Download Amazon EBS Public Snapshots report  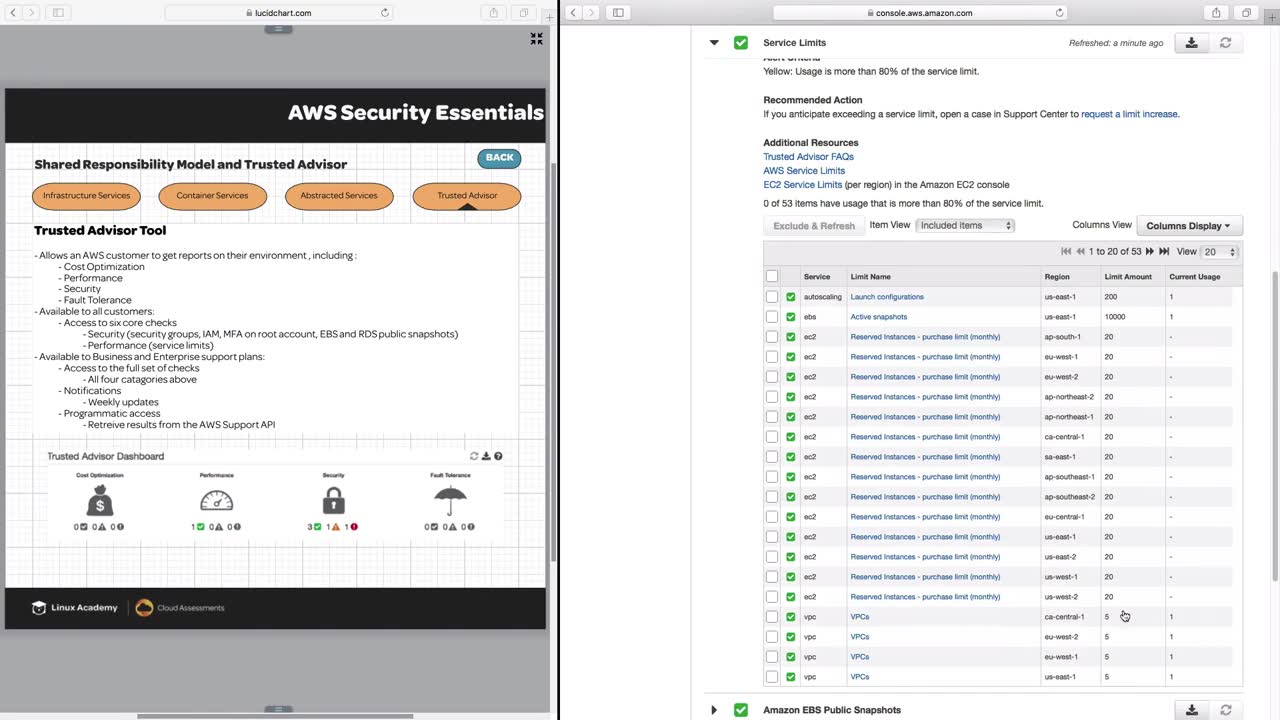(1191, 710)
